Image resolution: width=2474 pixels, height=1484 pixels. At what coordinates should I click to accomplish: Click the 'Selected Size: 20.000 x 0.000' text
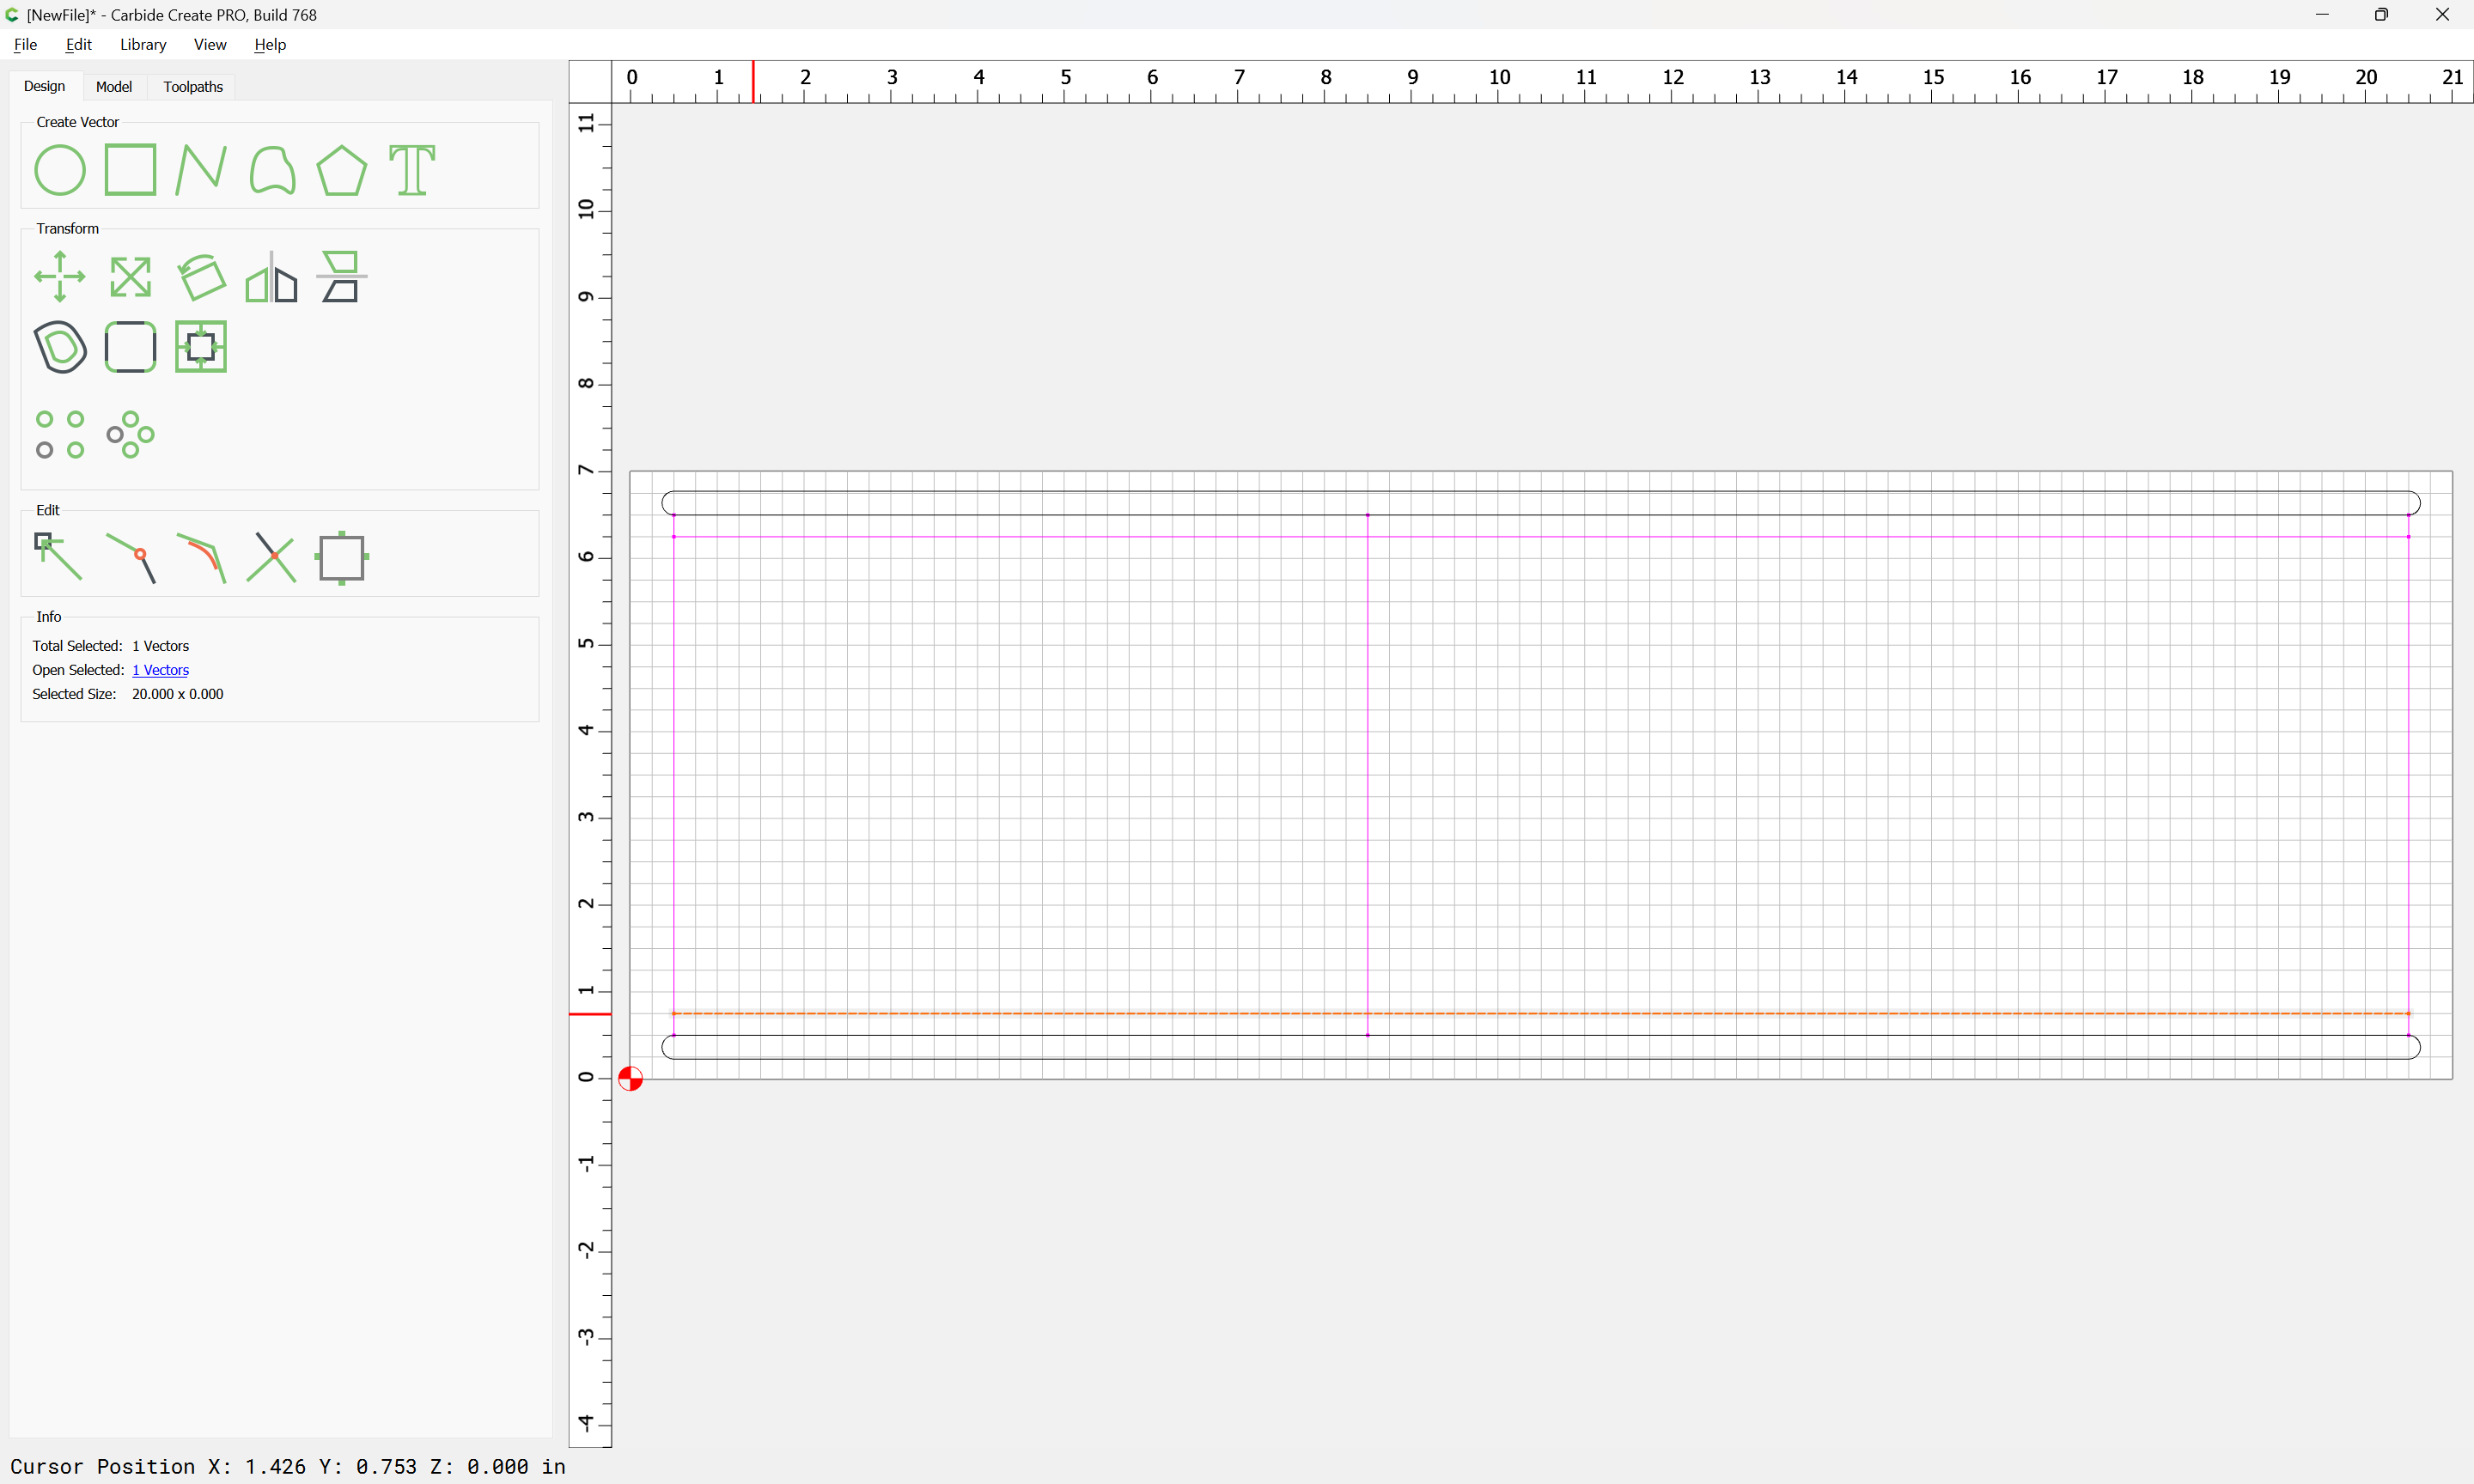(x=128, y=694)
